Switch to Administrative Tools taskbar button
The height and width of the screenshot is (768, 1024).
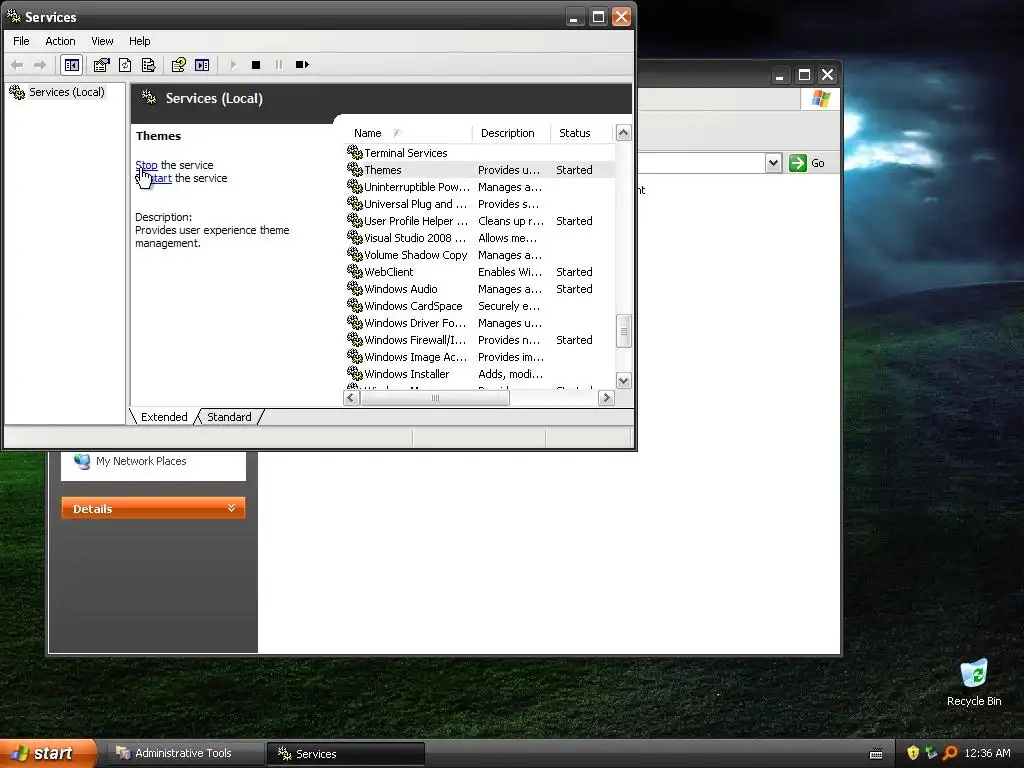[x=184, y=753]
